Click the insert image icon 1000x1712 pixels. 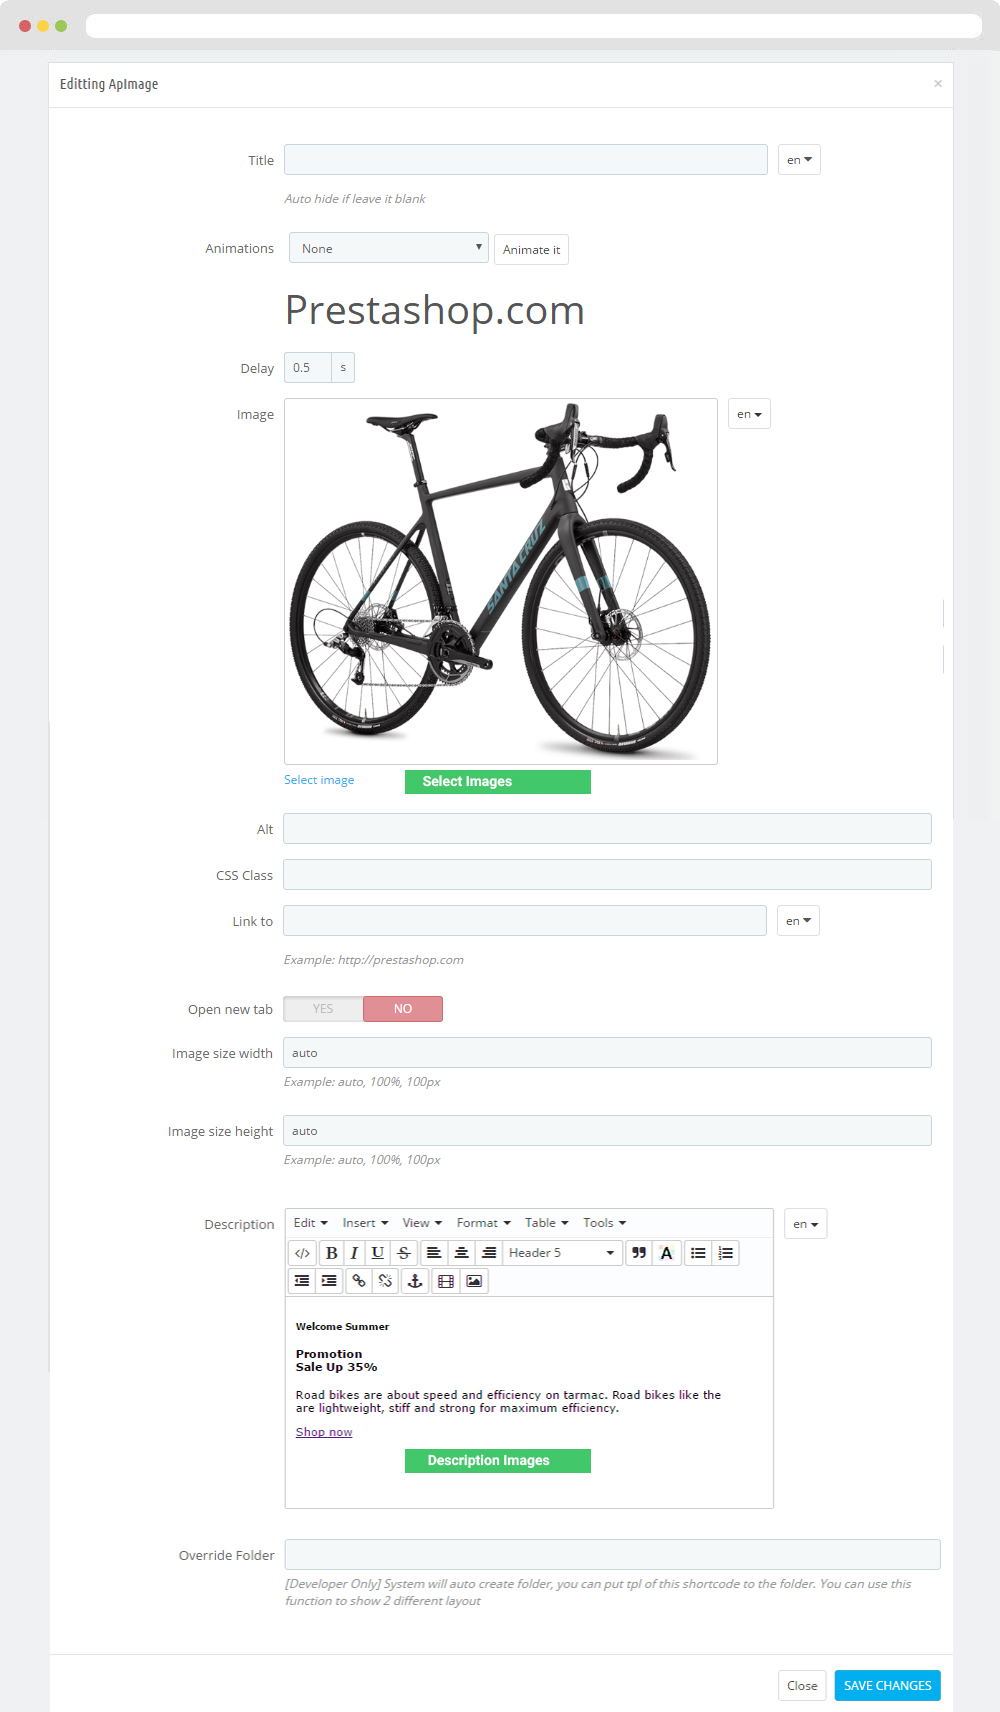pyautogui.click(x=474, y=1281)
